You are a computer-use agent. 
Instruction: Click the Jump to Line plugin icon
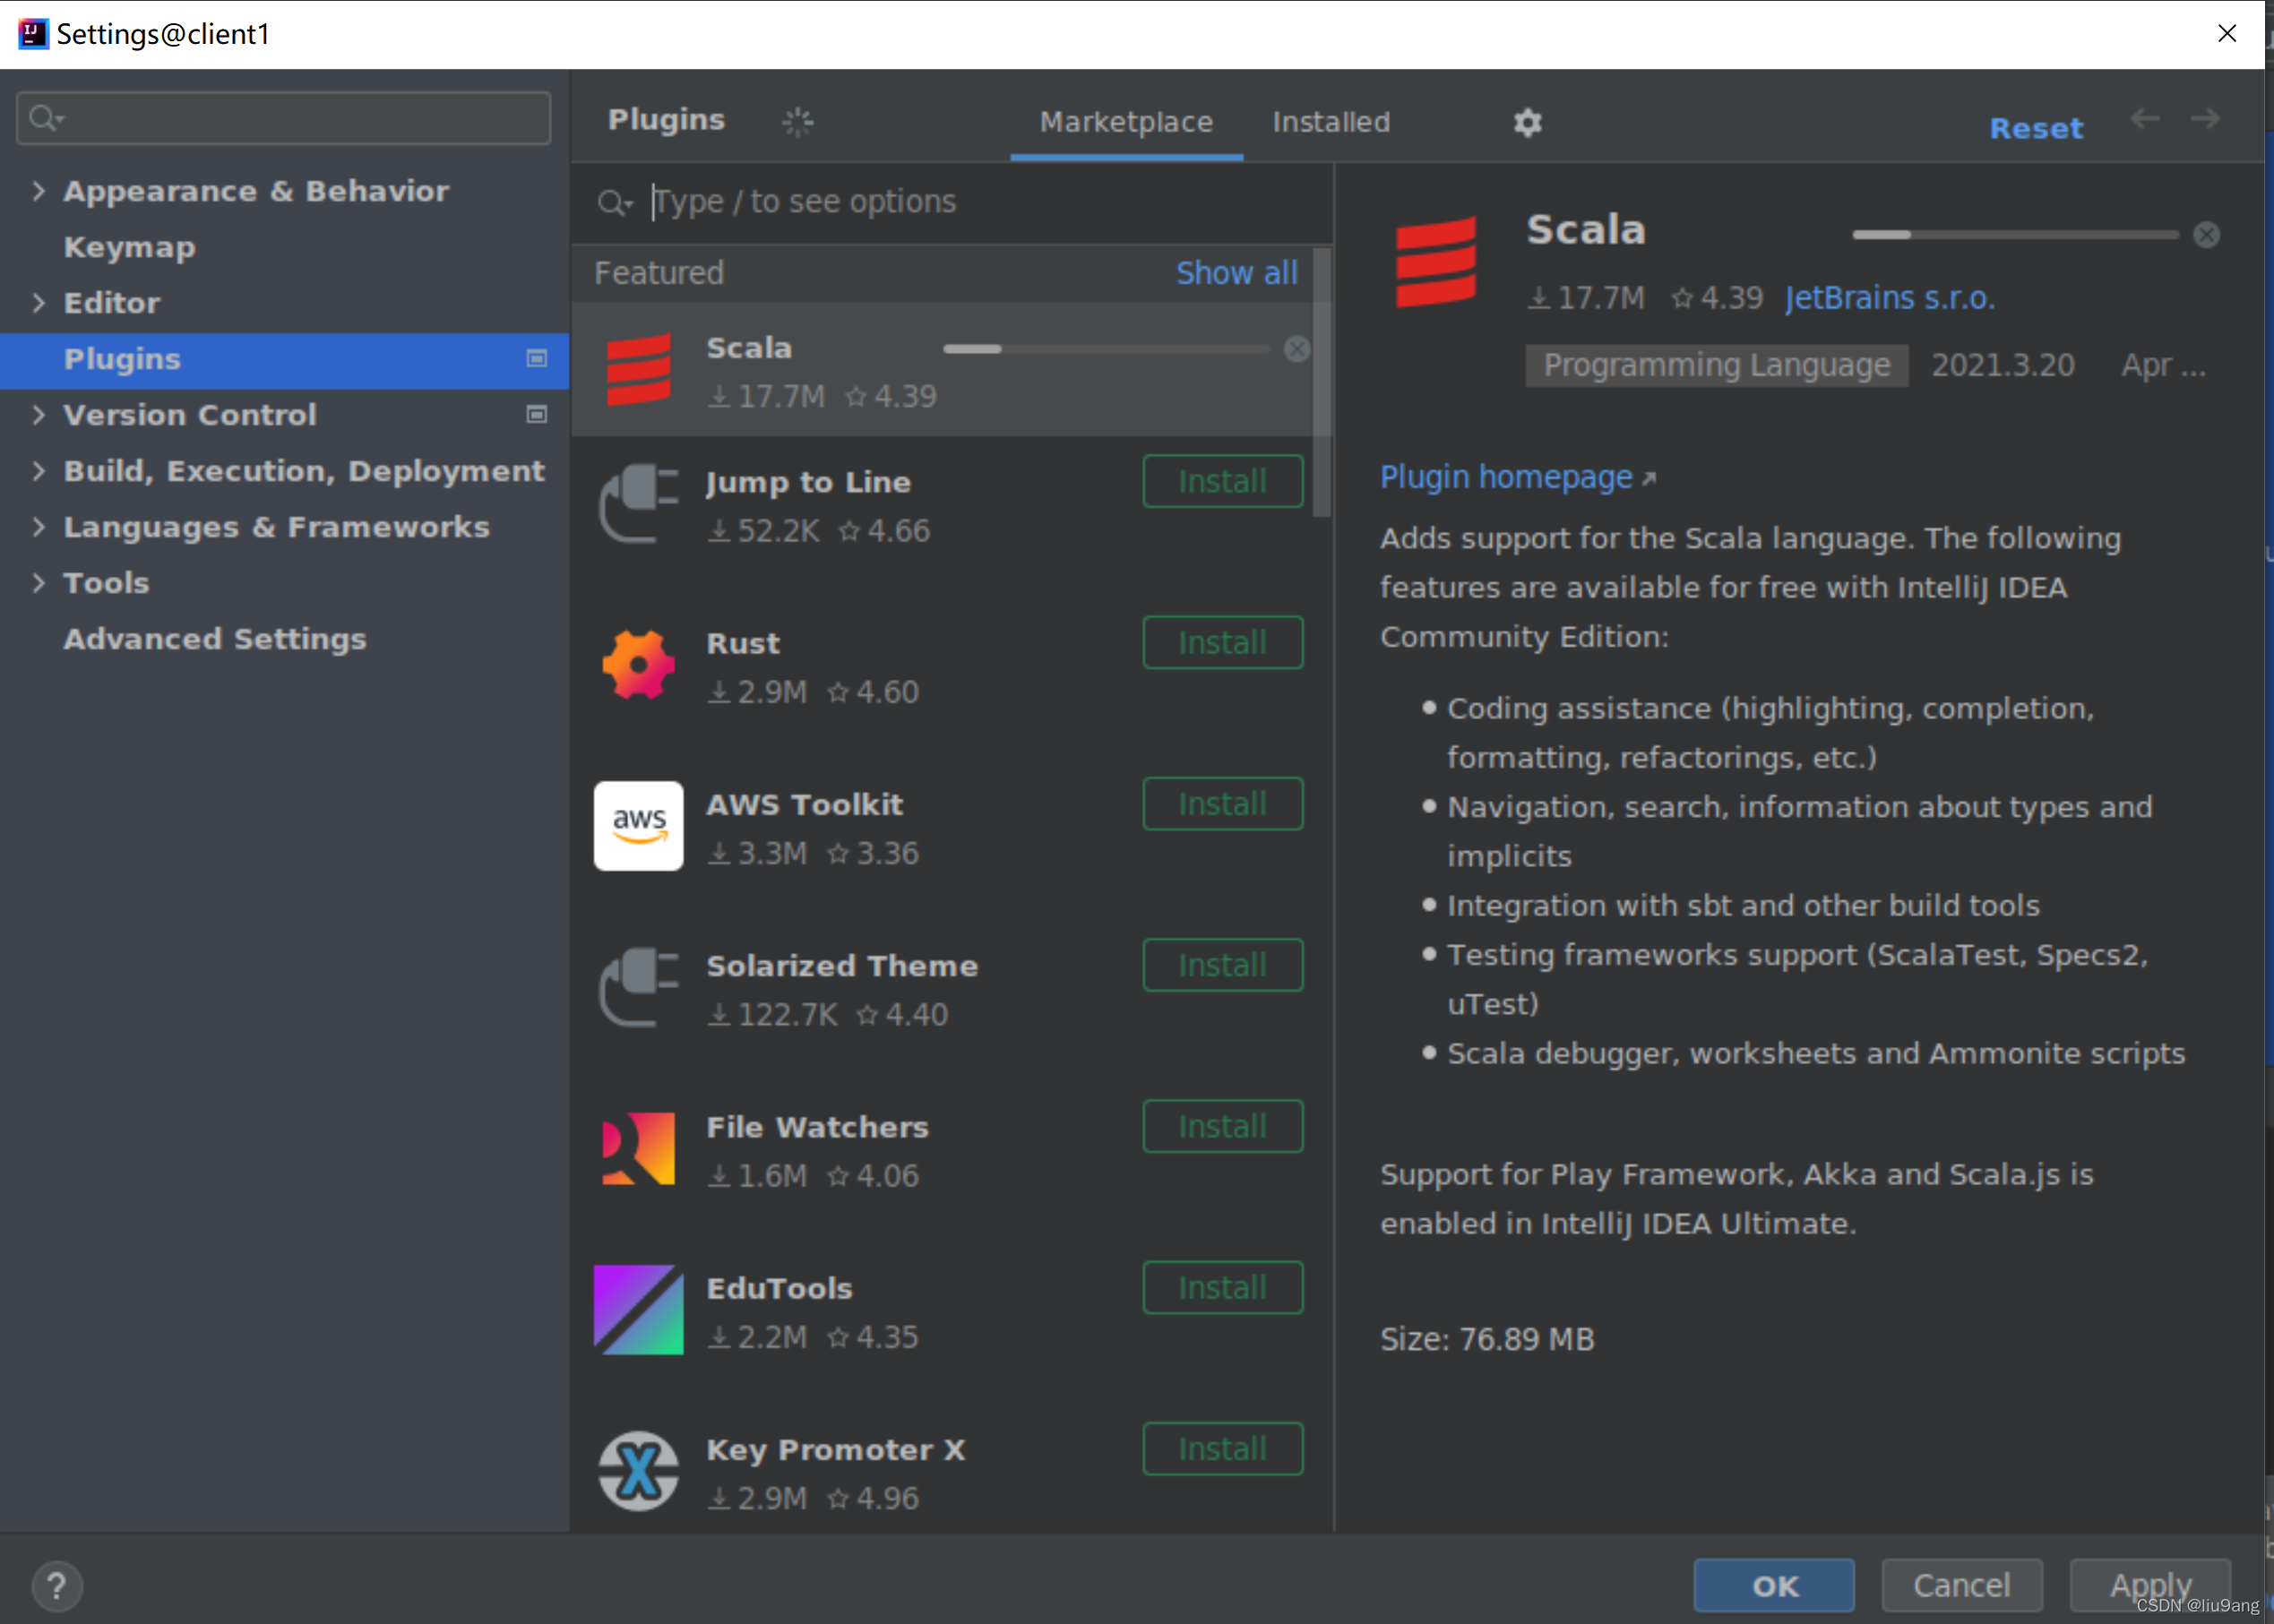[638, 504]
